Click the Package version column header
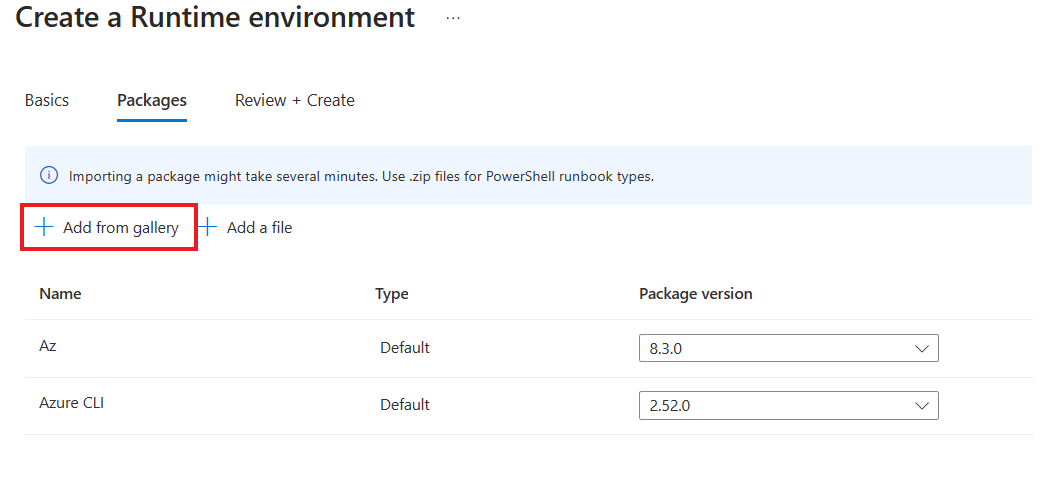Viewport: 1047px width, 481px height. pyautogui.click(x=696, y=294)
